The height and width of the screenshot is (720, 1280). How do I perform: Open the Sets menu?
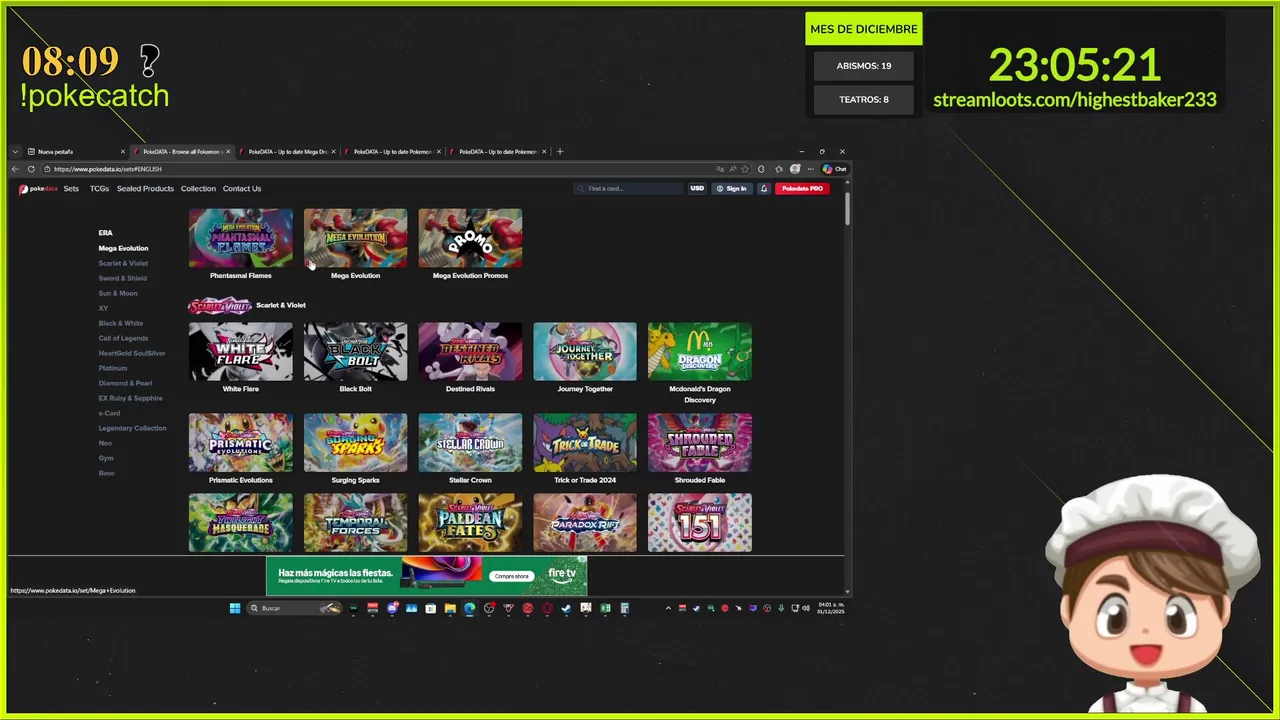tap(71, 189)
